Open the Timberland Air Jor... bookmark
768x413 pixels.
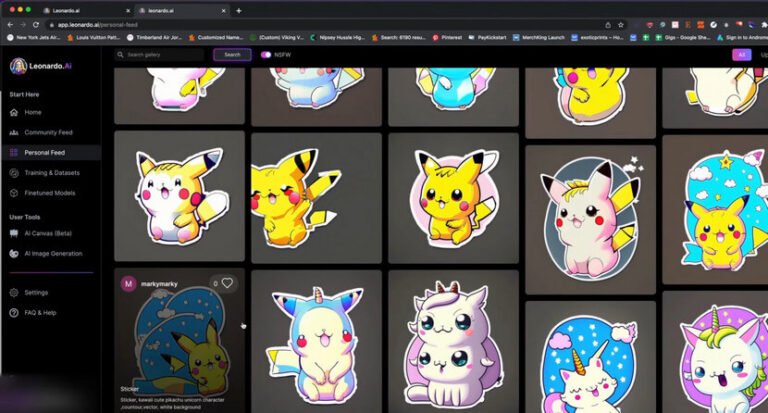(154, 37)
